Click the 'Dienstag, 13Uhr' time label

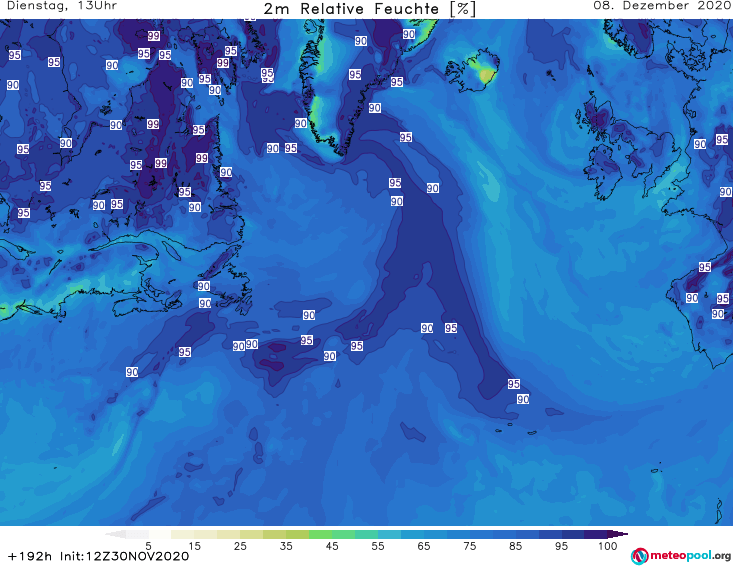(62, 6)
